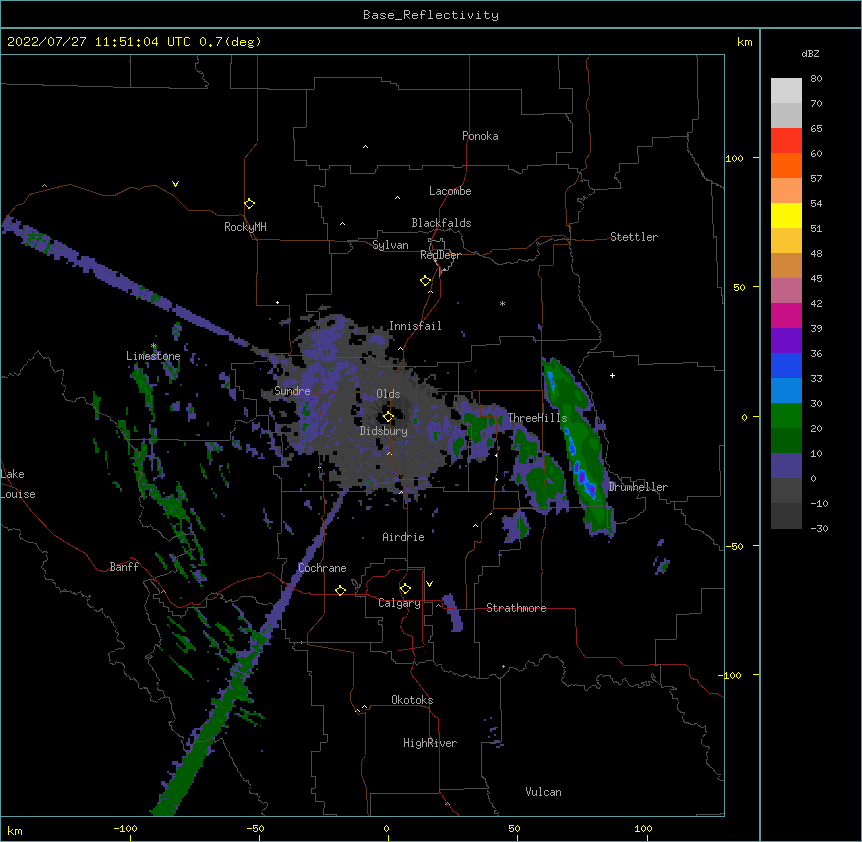Click the Olds town label
This screenshot has width=862, height=842.
click(x=388, y=394)
